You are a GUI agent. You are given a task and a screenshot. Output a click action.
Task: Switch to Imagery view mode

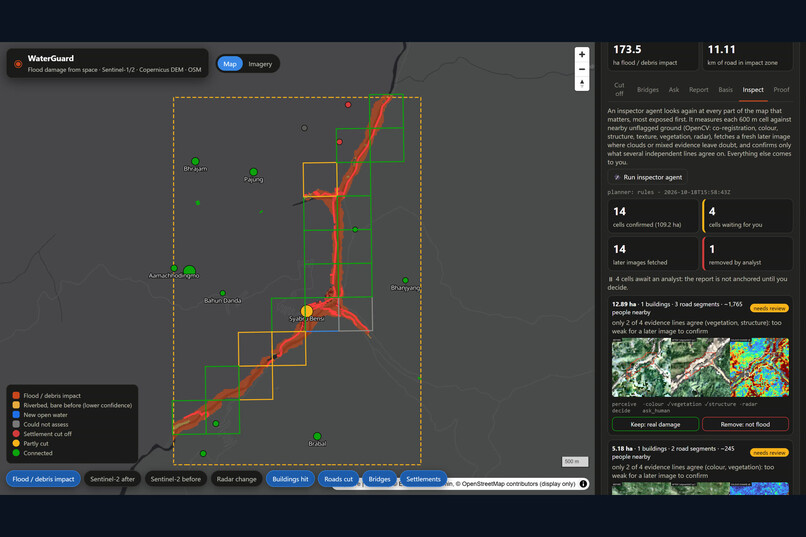pyautogui.click(x=260, y=64)
